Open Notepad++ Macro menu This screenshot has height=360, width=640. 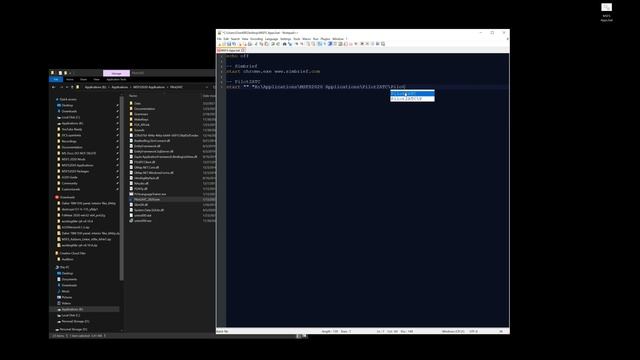coord(307,39)
